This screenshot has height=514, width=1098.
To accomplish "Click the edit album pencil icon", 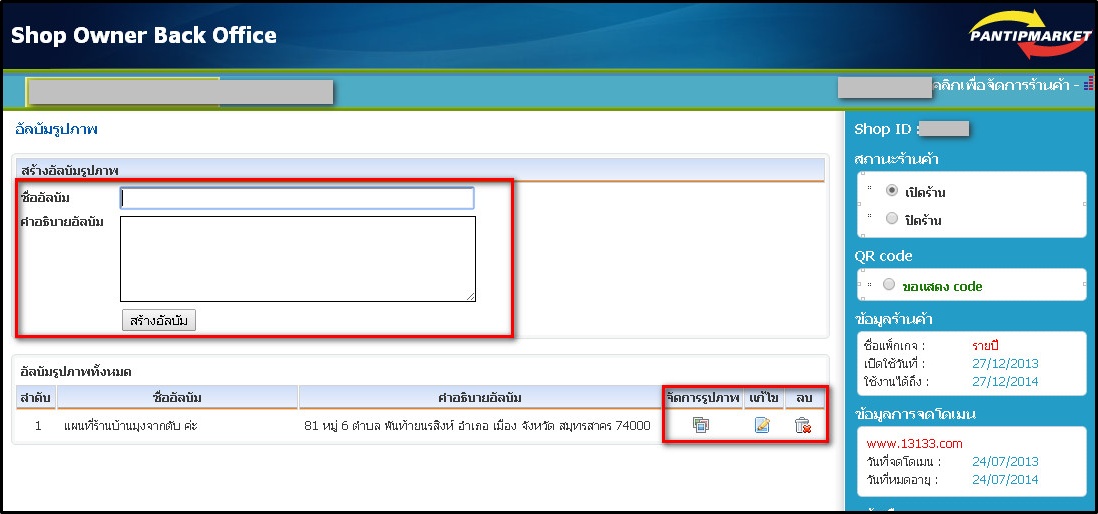I will (762, 425).
